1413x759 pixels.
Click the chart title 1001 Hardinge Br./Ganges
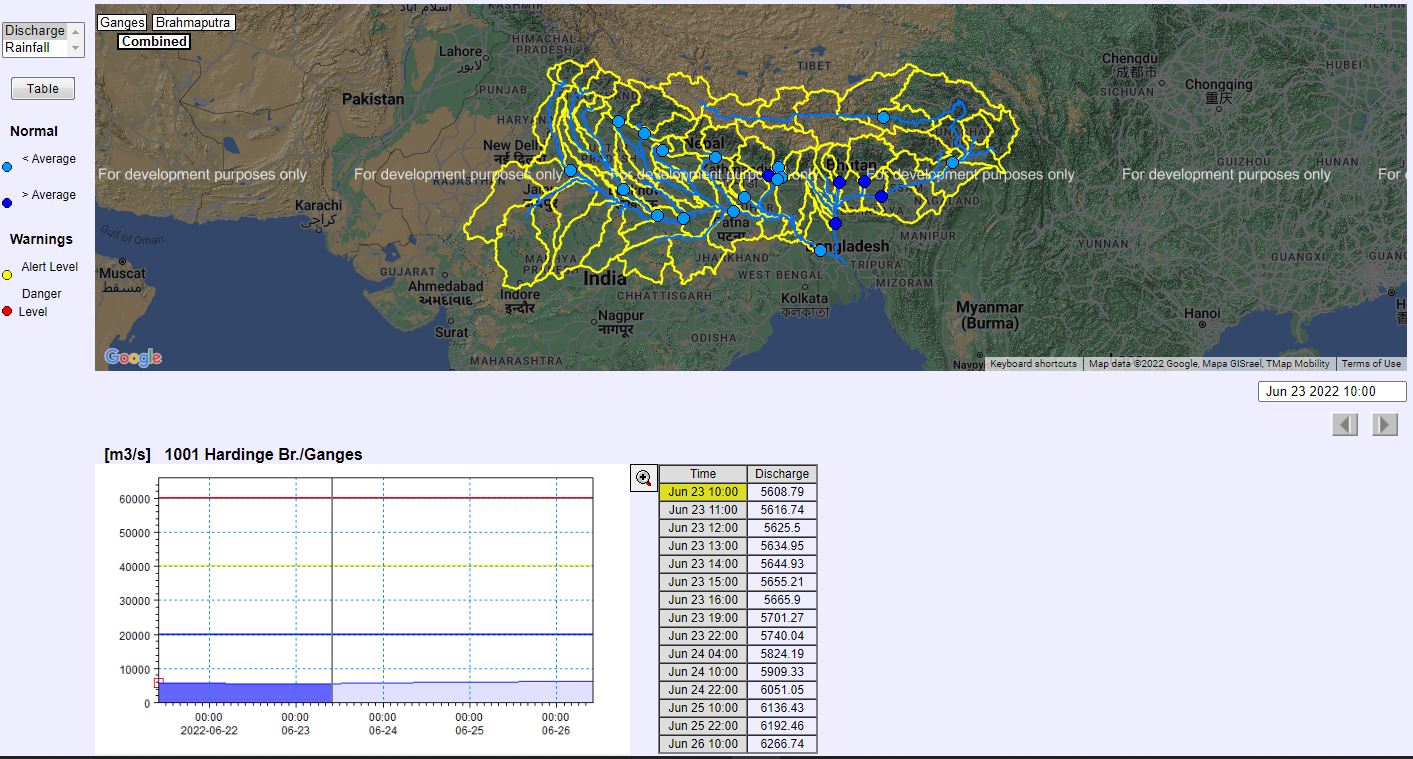pyautogui.click(x=263, y=455)
